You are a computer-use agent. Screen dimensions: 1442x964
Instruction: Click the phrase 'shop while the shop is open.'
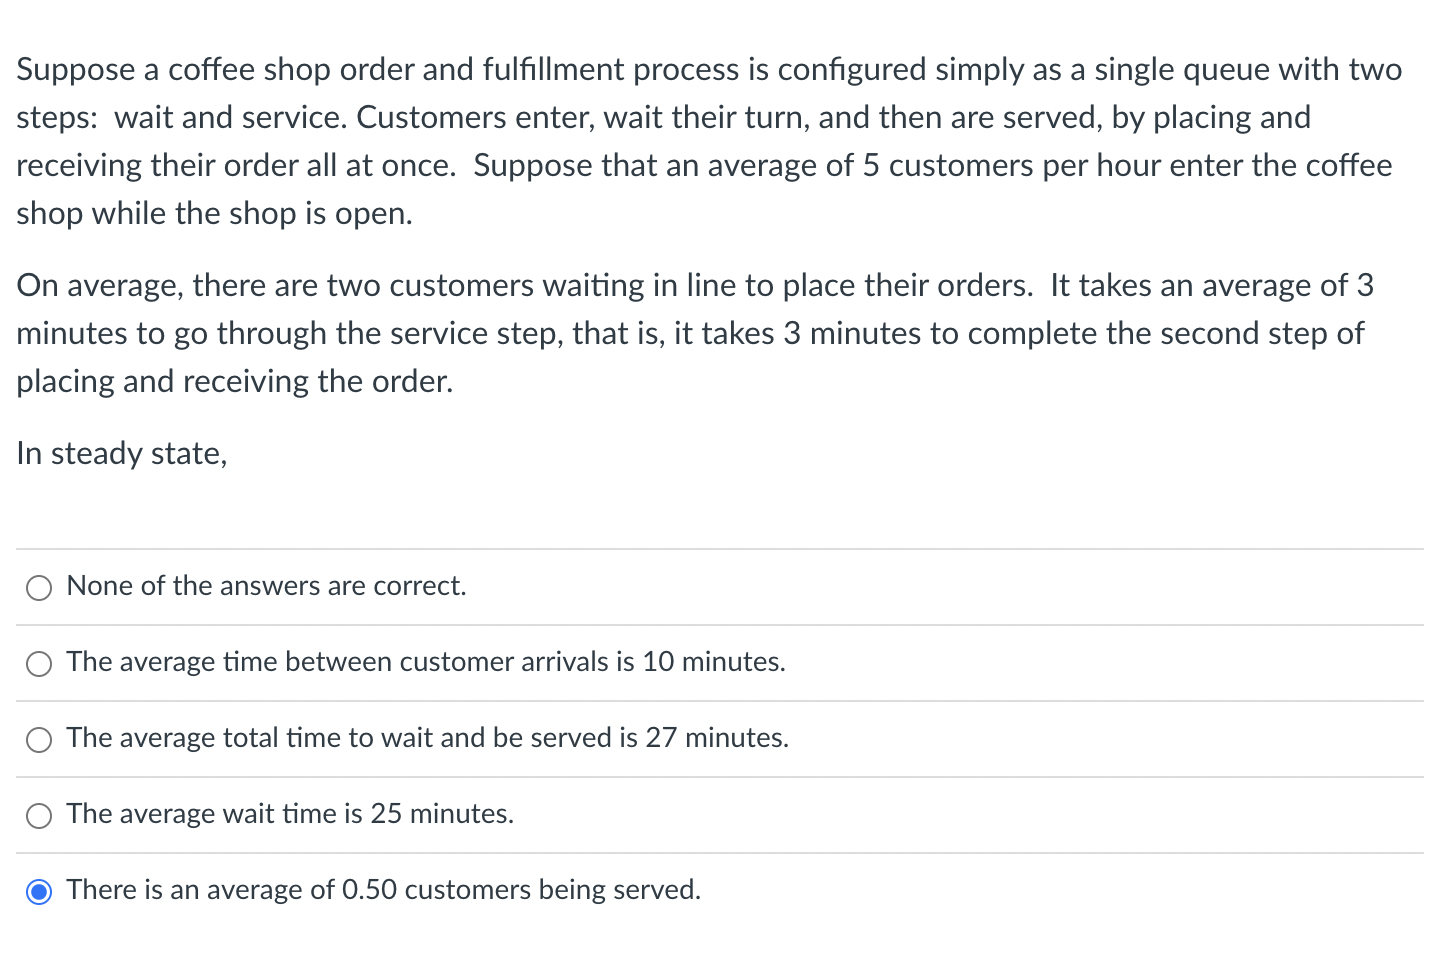[214, 214]
